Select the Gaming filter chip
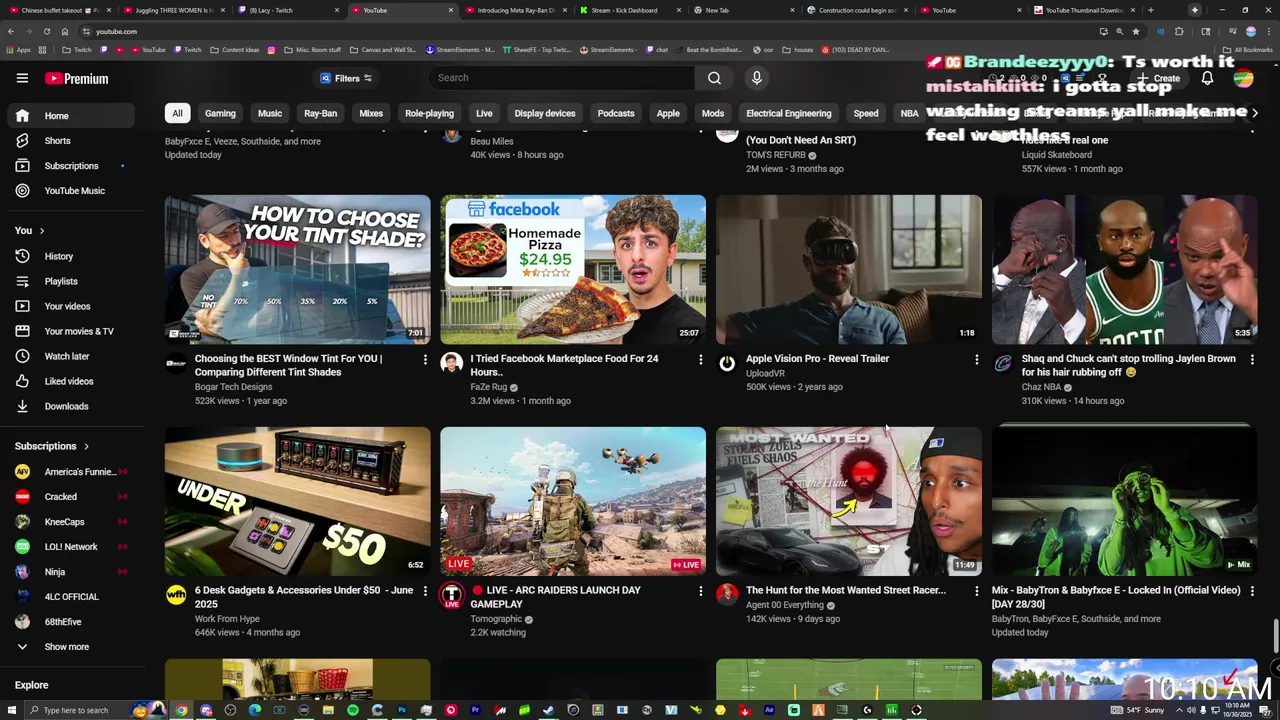 (220, 113)
